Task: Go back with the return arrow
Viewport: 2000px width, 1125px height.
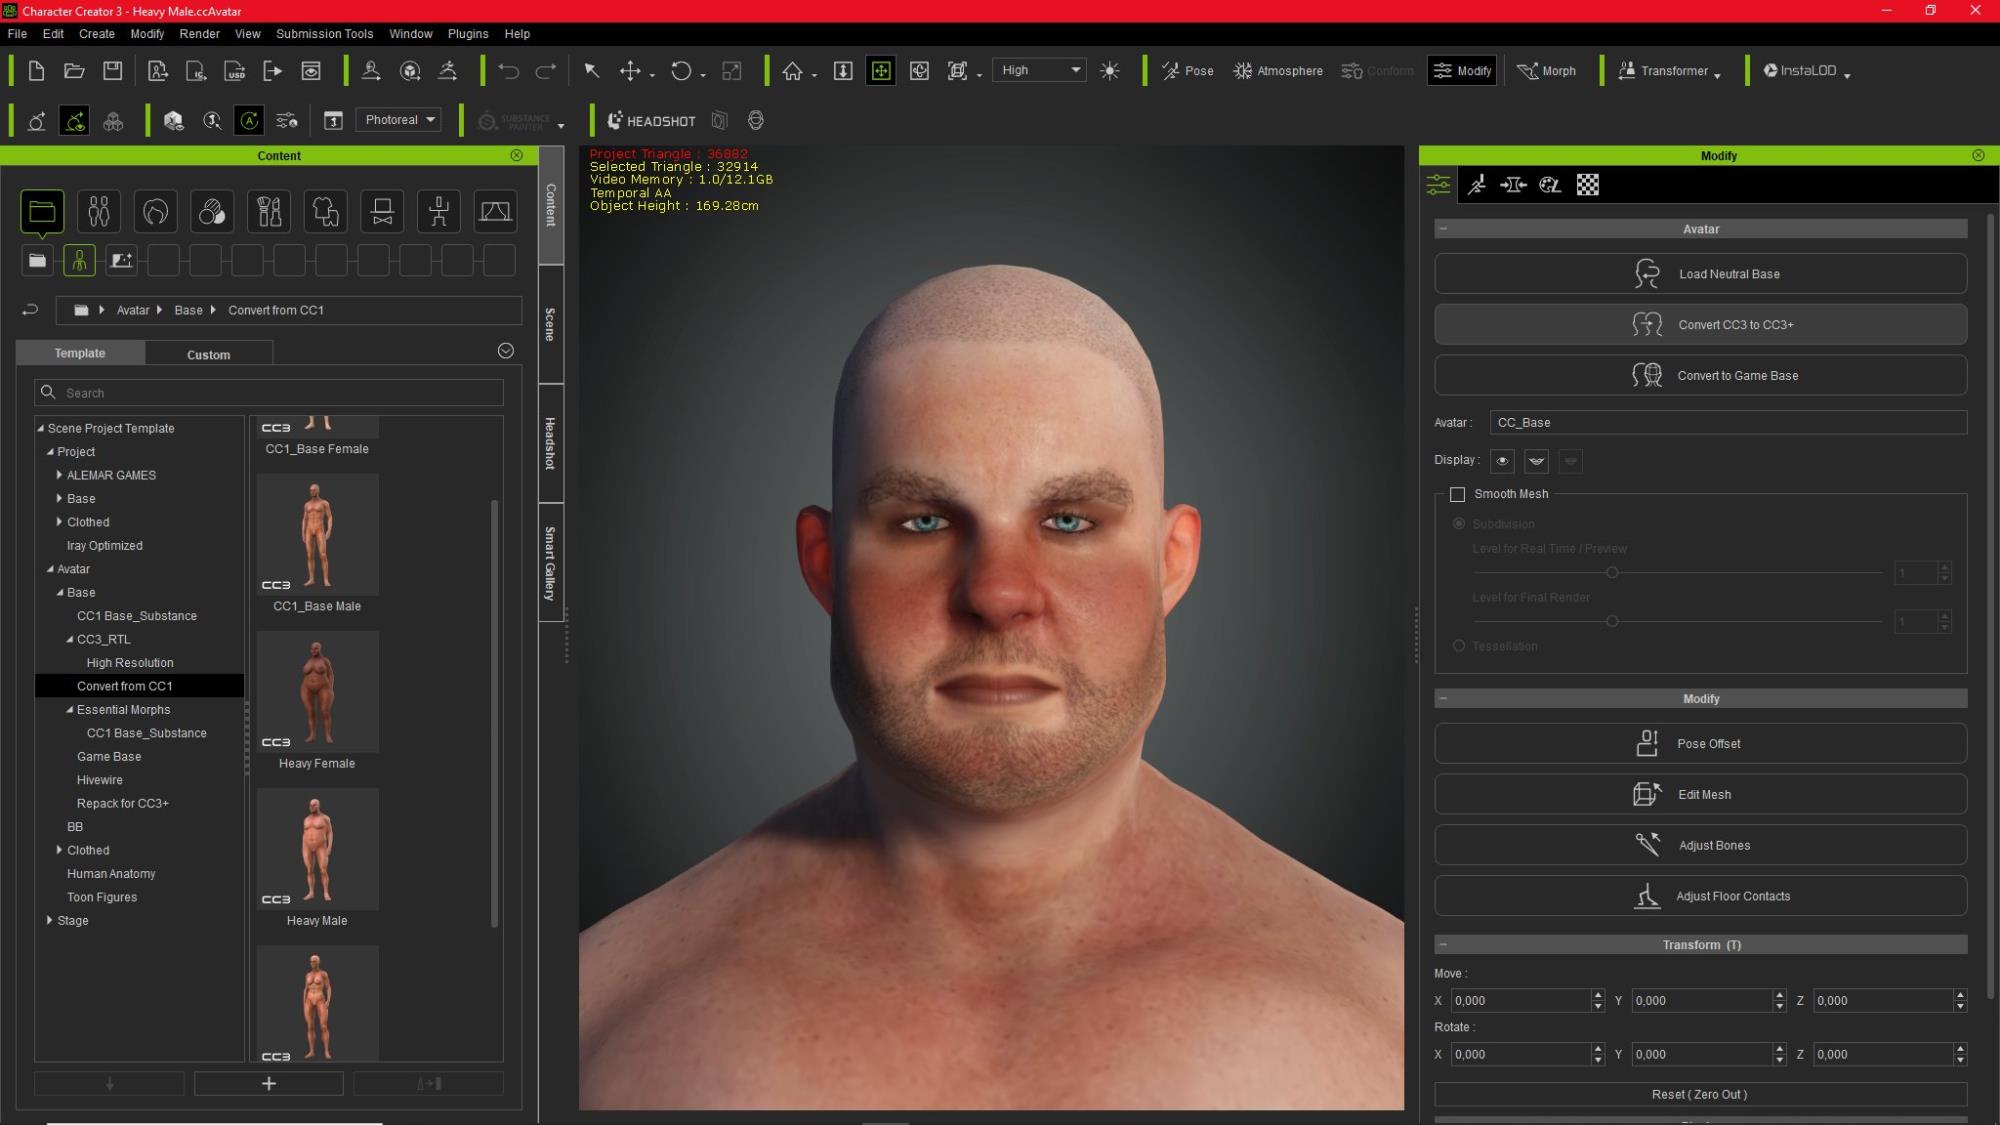Action: (30, 310)
